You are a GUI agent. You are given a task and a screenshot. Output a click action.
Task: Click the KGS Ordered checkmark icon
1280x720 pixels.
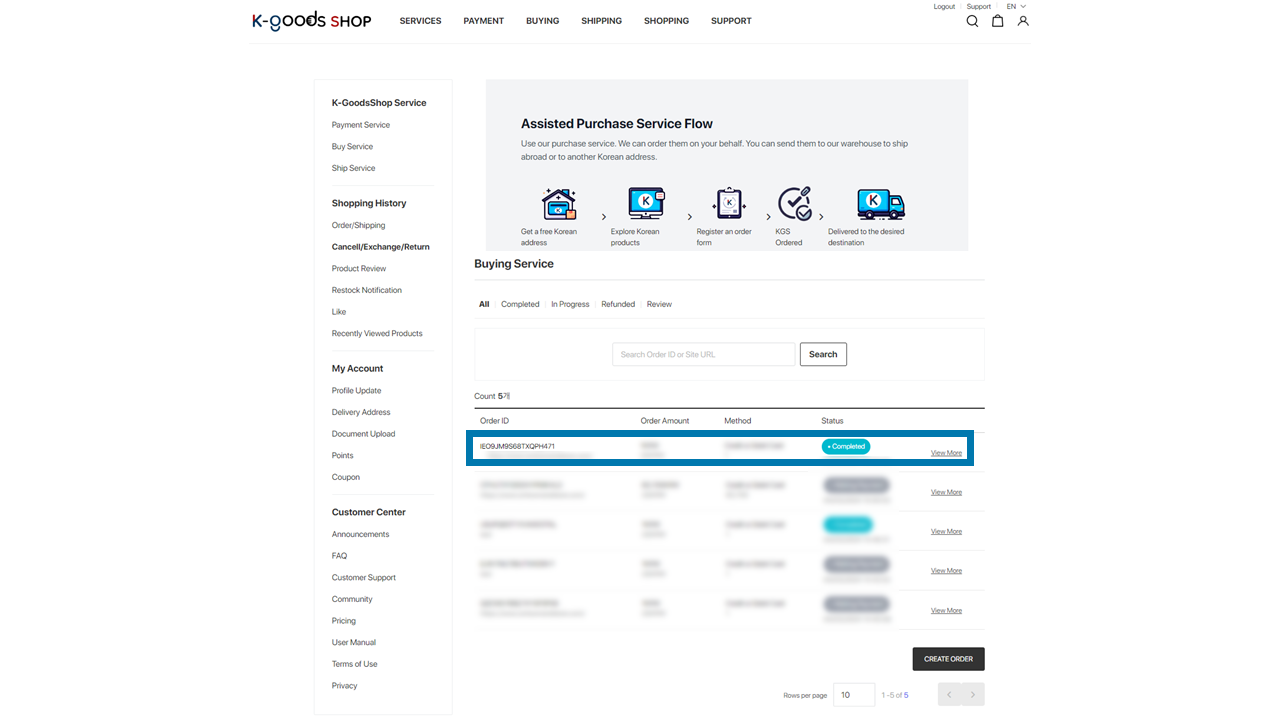[795, 203]
